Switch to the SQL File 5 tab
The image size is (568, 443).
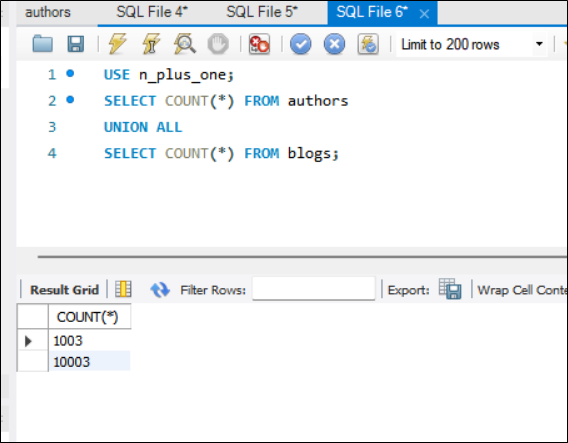tap(262, 12)
